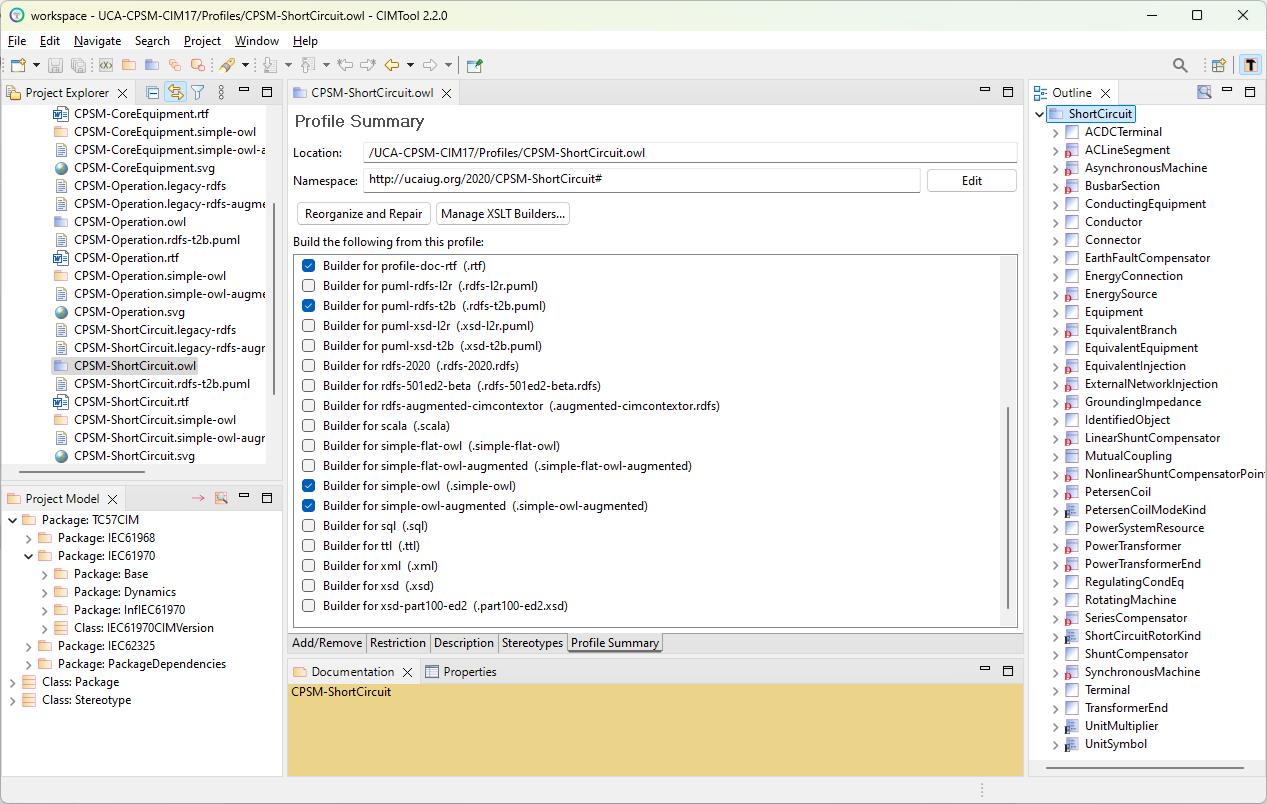The width and height of the screenshot is (1267, 804).
Task: Open the File menu
Action: tap(17, 41)
